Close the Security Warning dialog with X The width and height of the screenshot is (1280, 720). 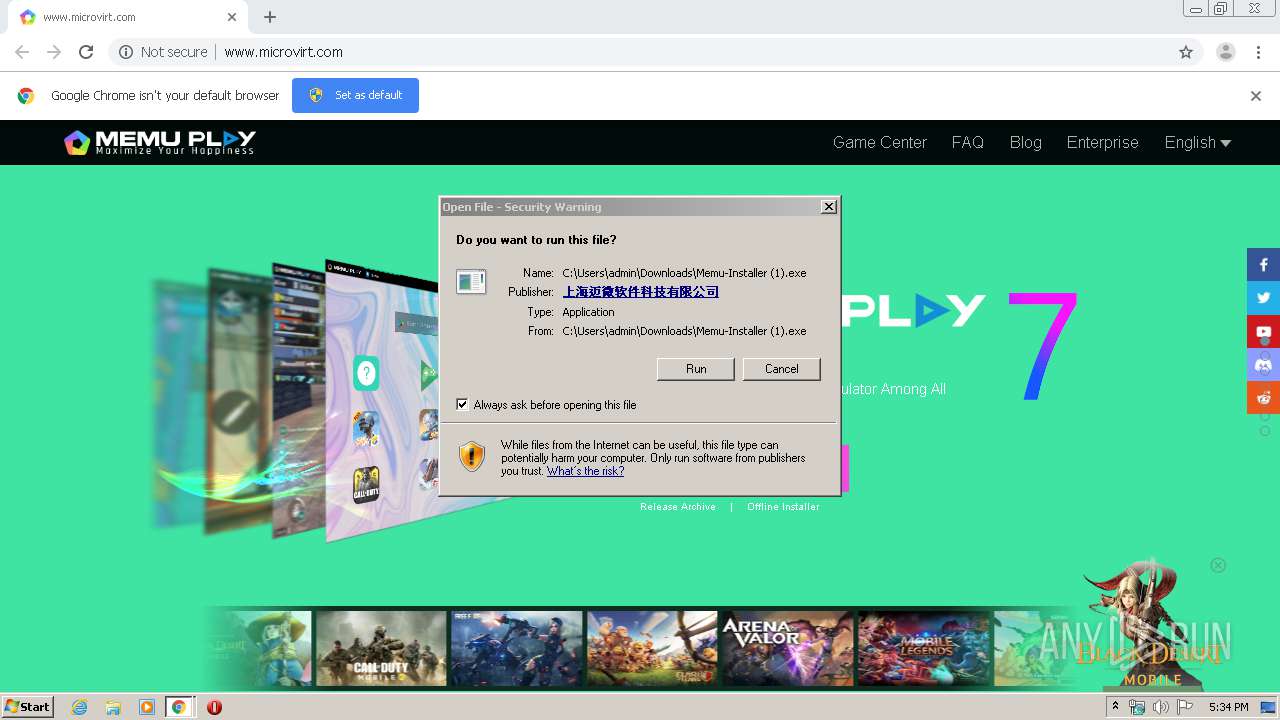tap(828, 207)
